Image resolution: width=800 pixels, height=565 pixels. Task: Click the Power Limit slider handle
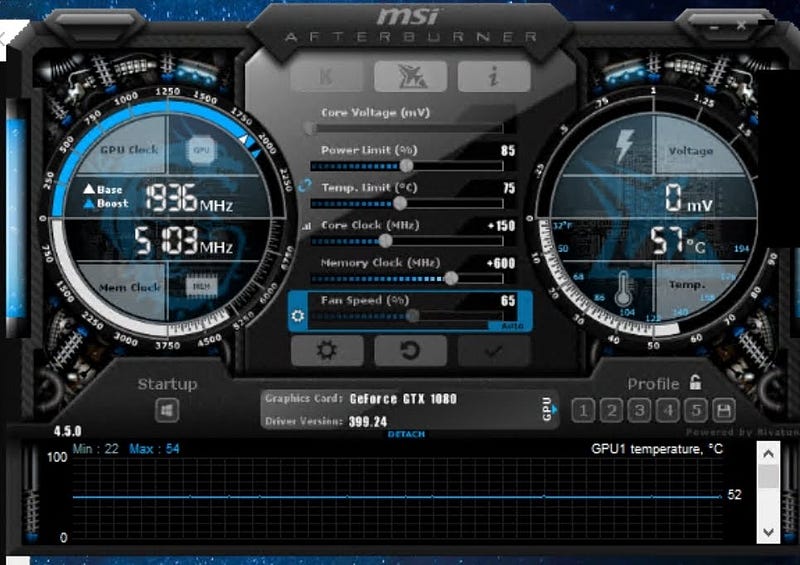[406, 165]
